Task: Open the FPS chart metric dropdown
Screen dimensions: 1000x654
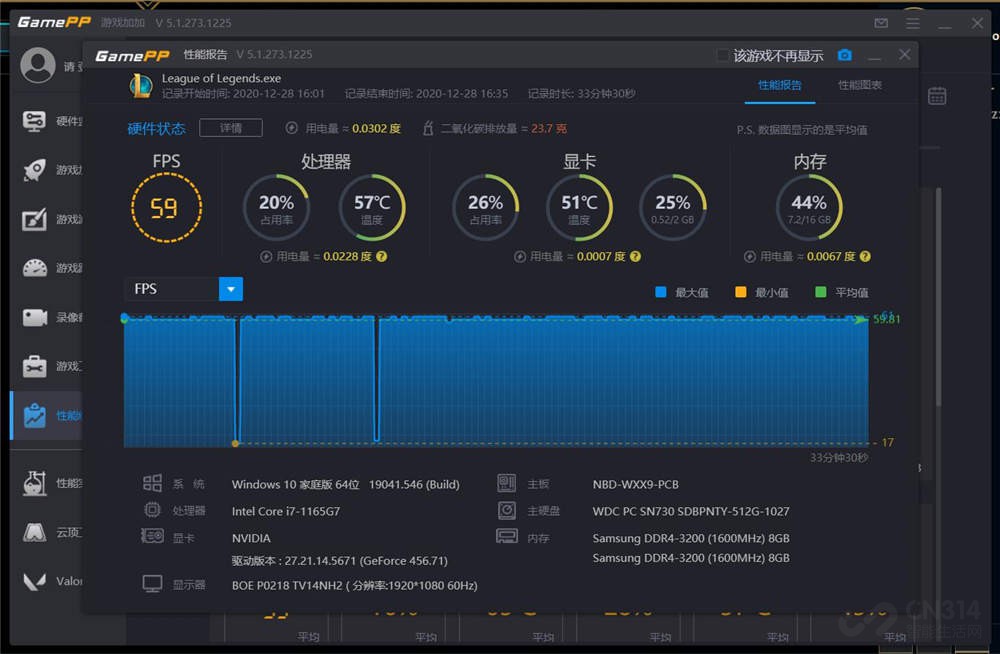Action: (x=231, y=289)
